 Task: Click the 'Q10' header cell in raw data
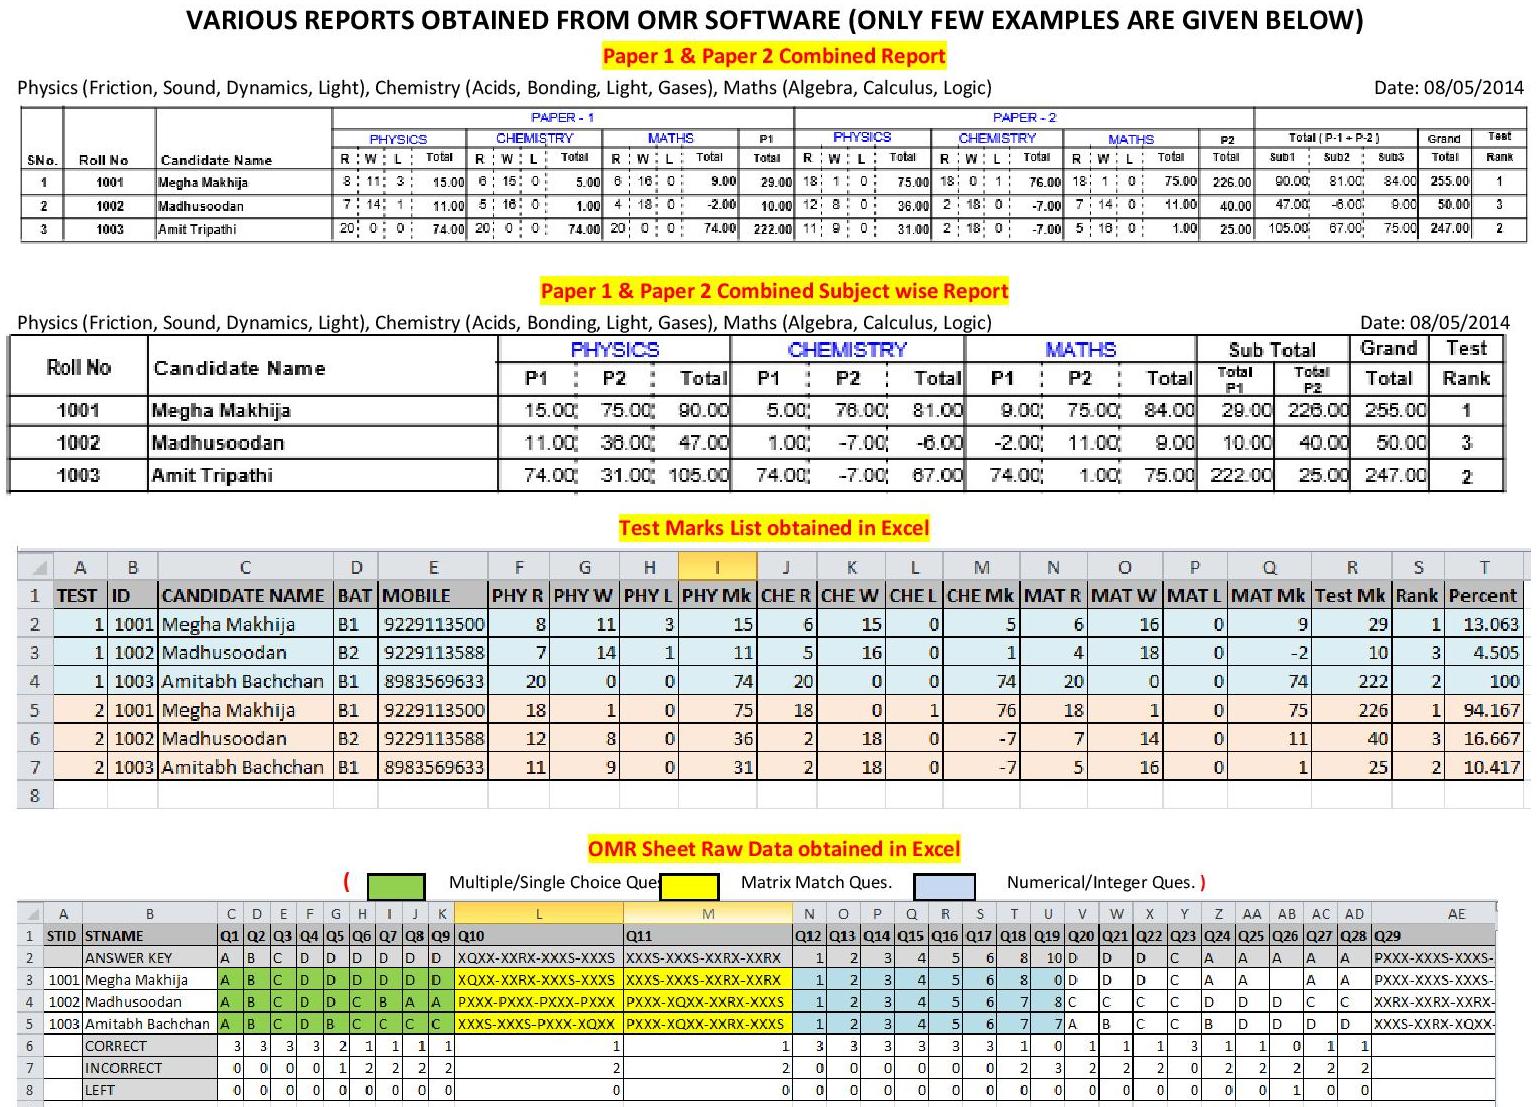click(x=539, y=936)
